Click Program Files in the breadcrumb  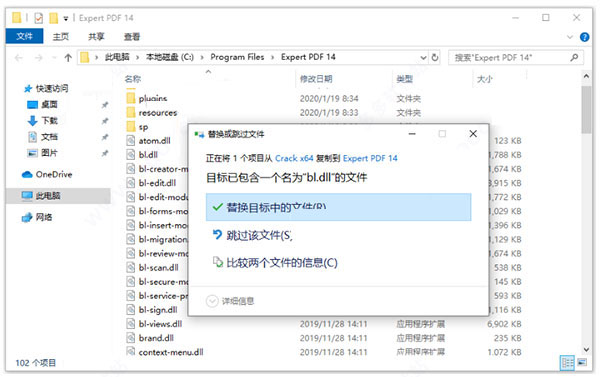pos(237,57)
